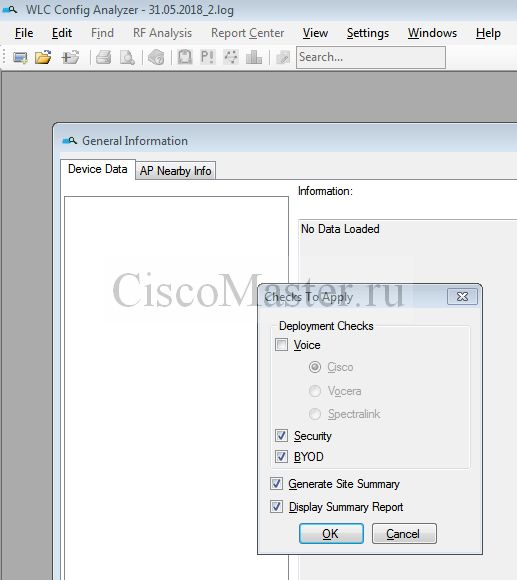Click the printer toolbar icon
This screenshot has height=580, width=517.
tap(104, 57)
